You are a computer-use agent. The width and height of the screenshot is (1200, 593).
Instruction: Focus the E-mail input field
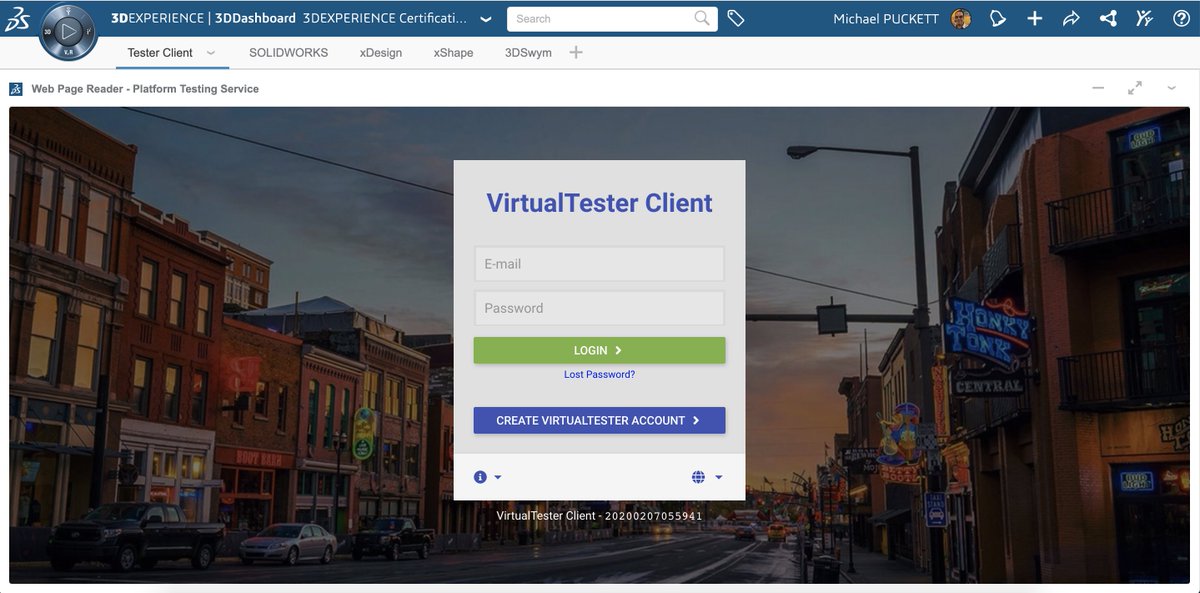[x=599, y=264]
